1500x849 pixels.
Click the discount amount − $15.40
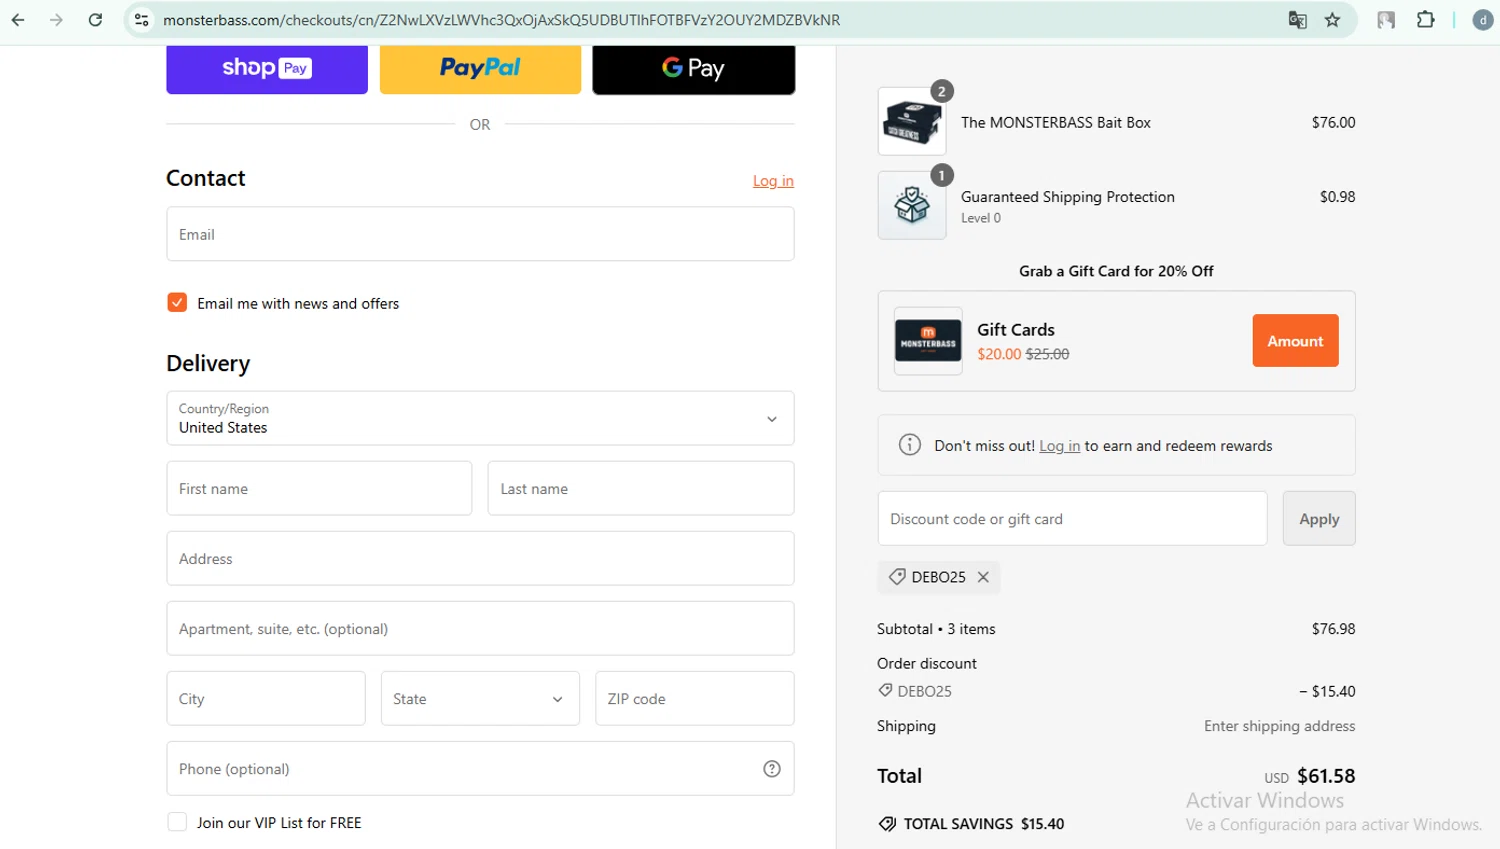coord(1327,691)
